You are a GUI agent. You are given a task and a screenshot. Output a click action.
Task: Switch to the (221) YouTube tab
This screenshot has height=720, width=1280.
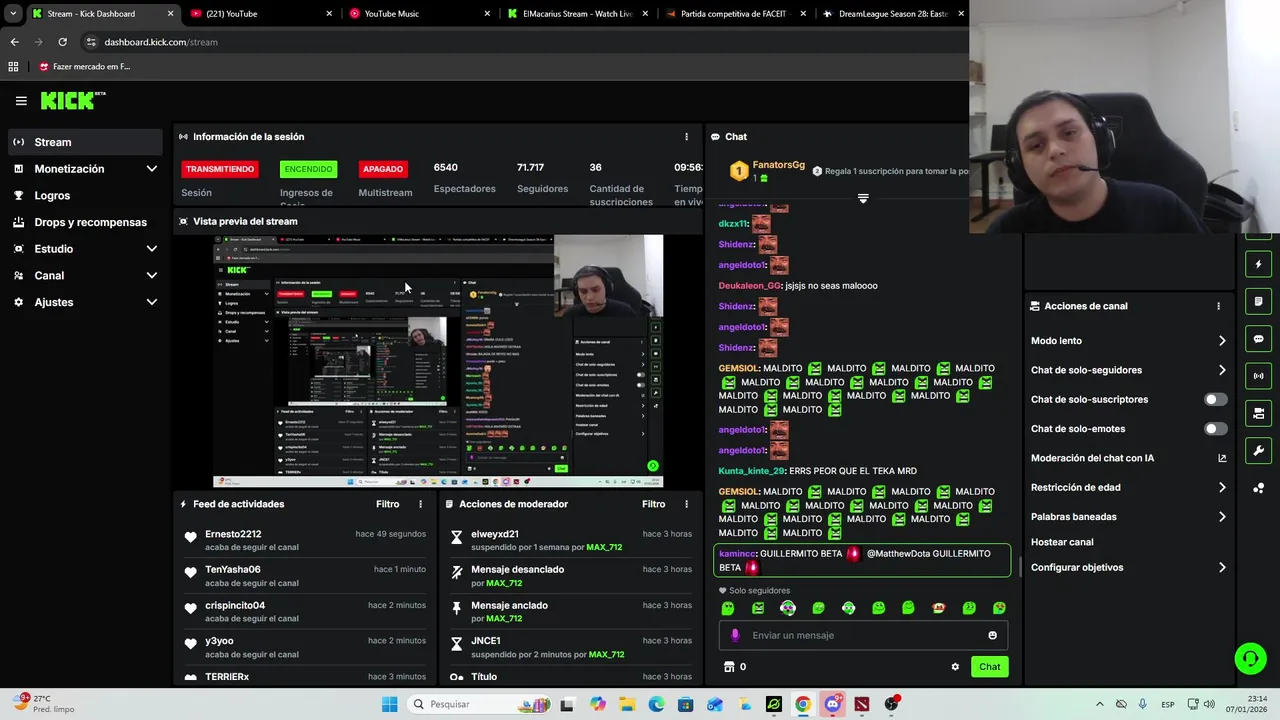(x=262, y=14)
